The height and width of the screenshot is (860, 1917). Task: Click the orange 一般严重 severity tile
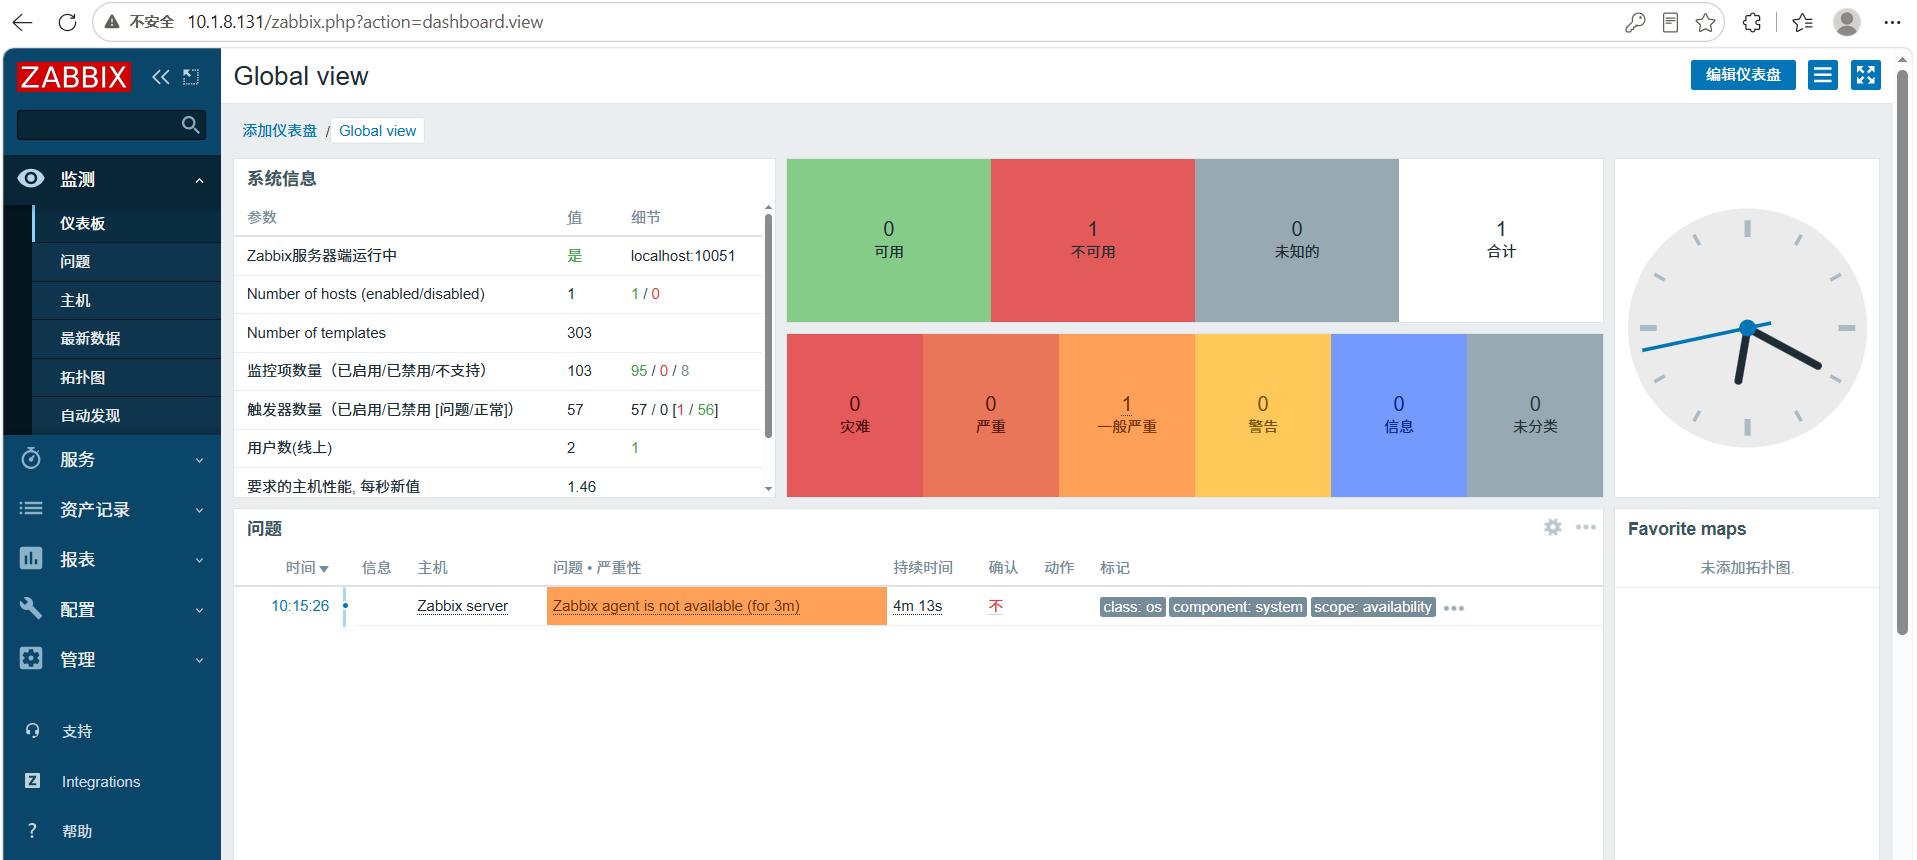tap(1127, 415)
